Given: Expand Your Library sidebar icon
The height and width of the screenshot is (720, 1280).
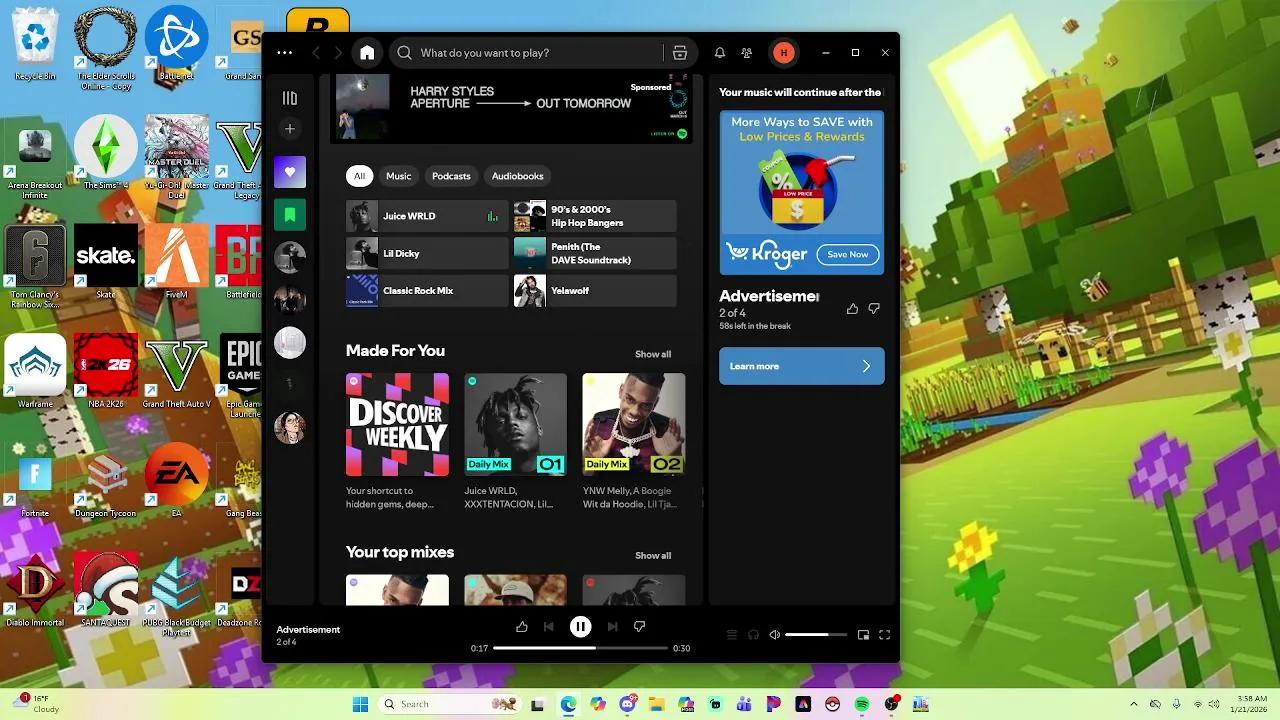Looking at the screenshot, I should pos(290,98).
